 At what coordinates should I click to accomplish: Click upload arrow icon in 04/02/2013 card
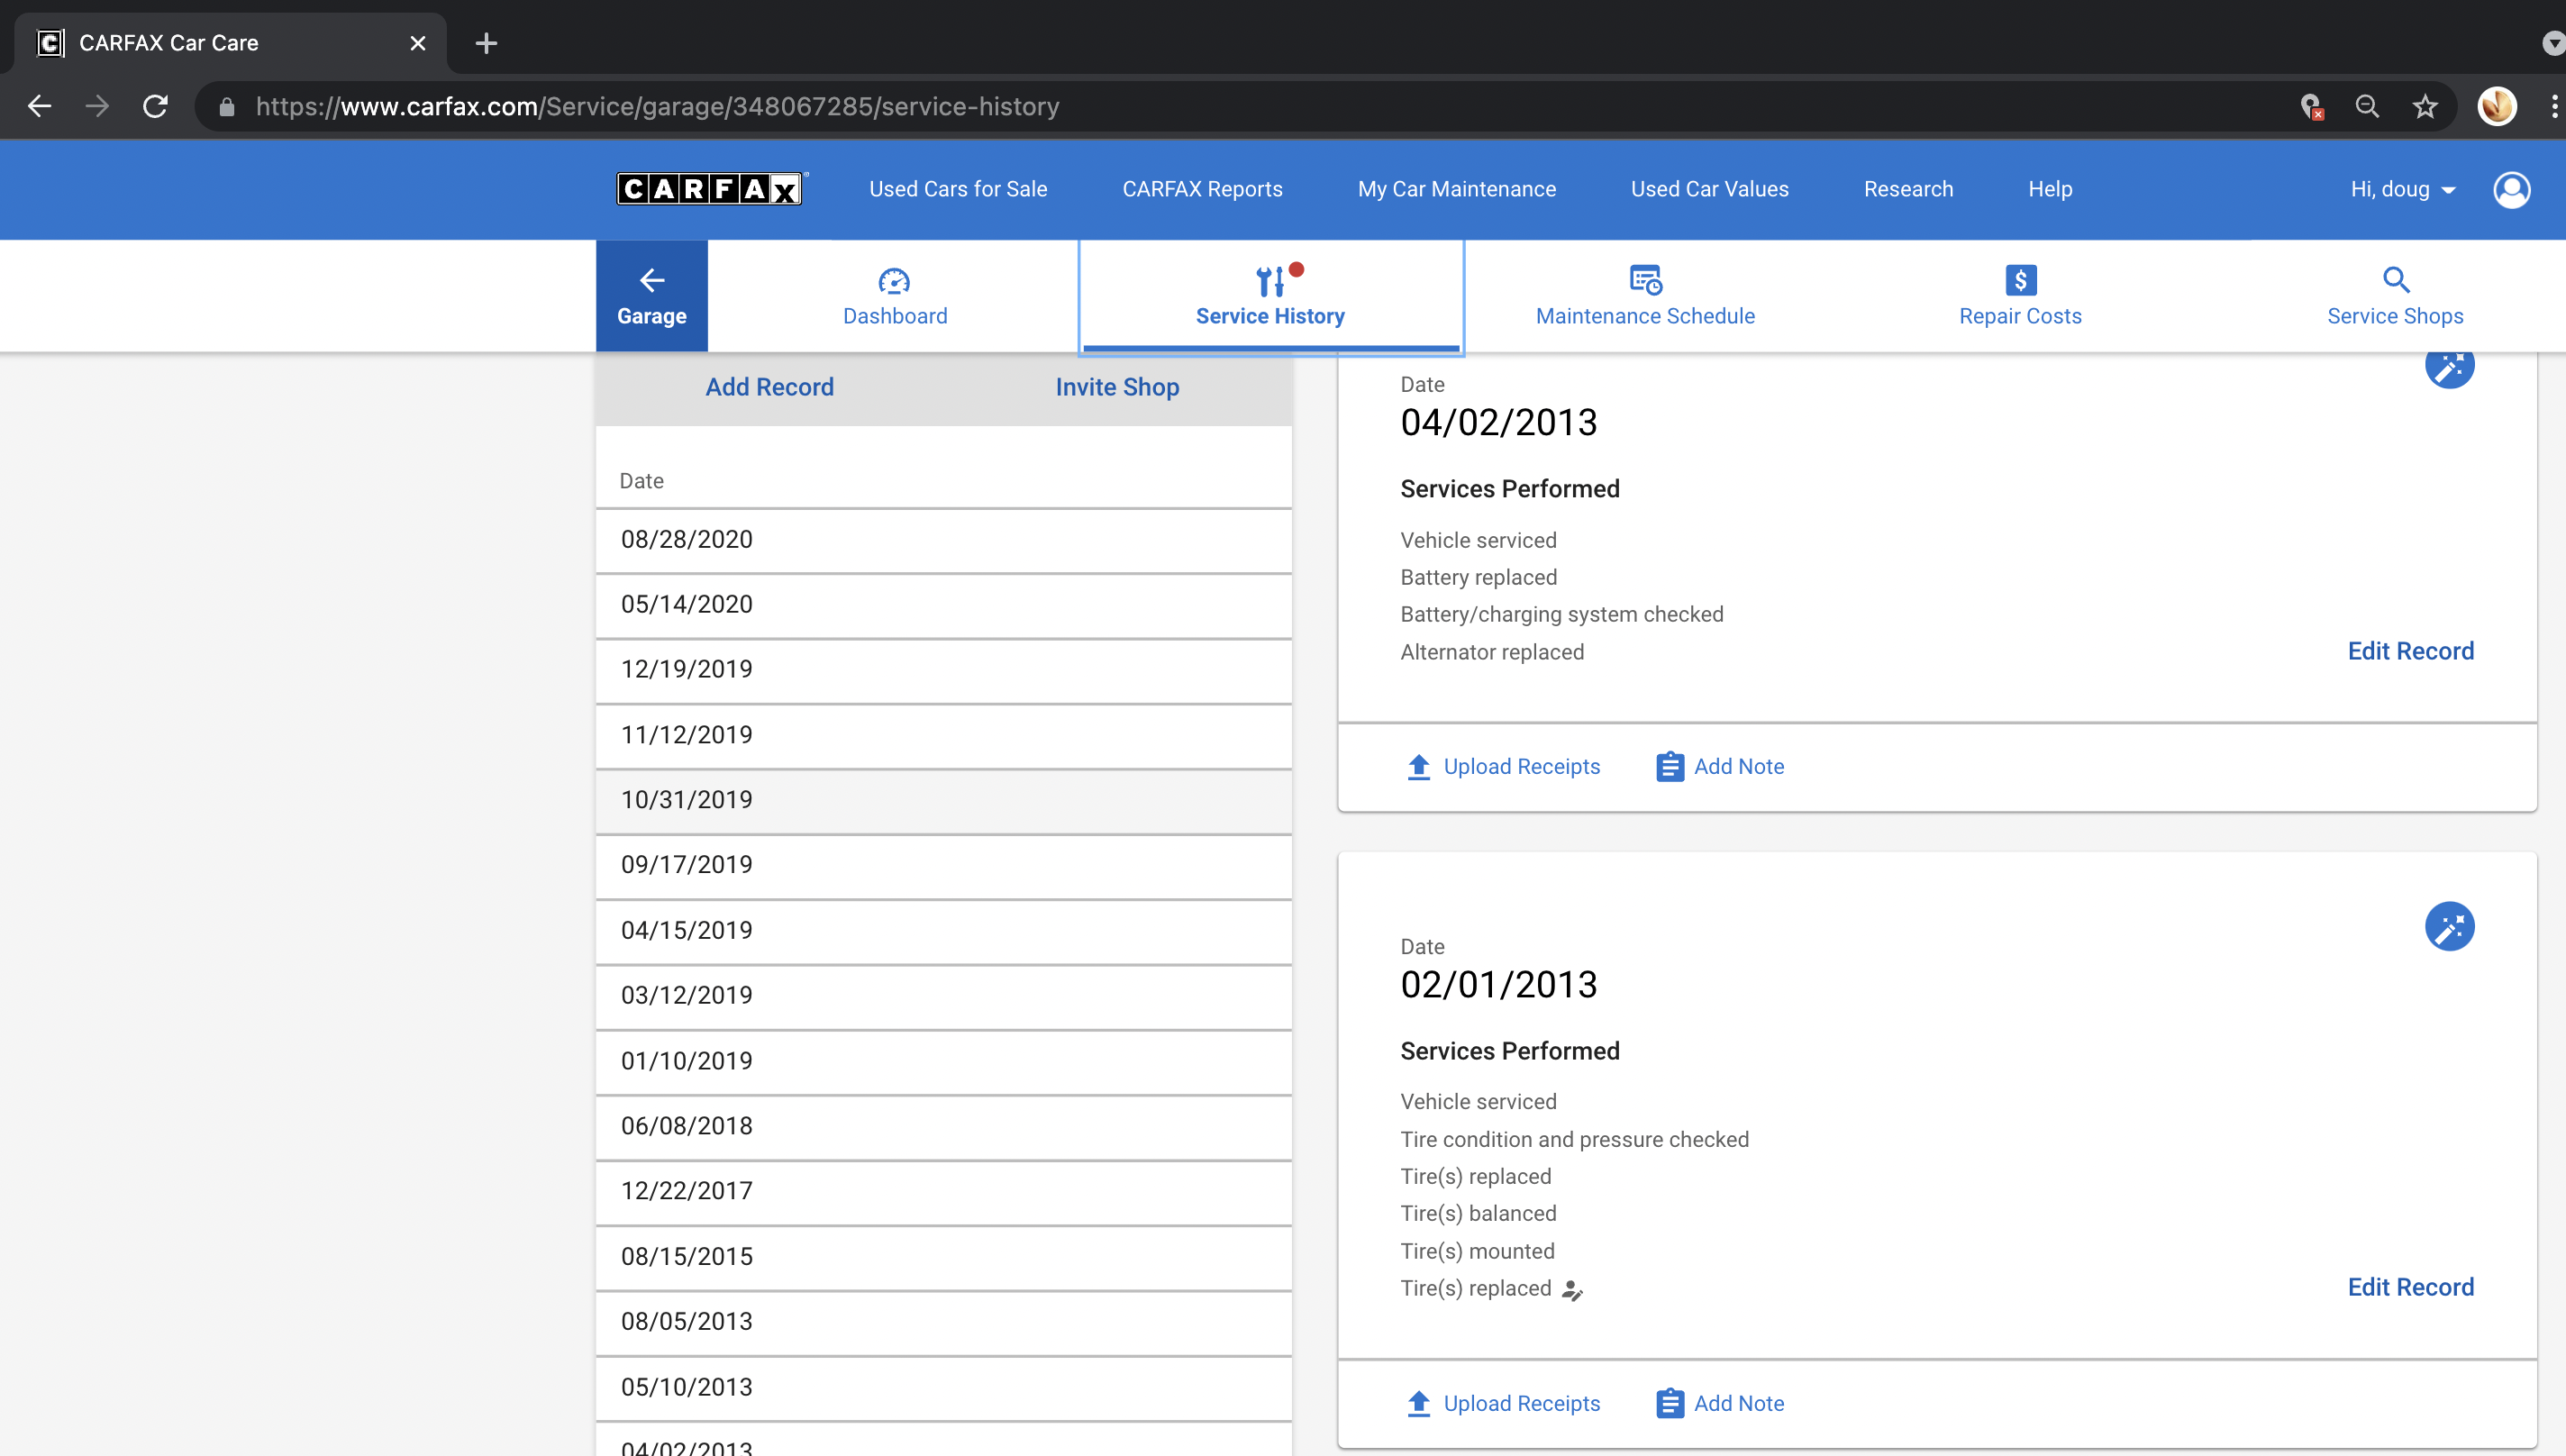[1418, 767]
